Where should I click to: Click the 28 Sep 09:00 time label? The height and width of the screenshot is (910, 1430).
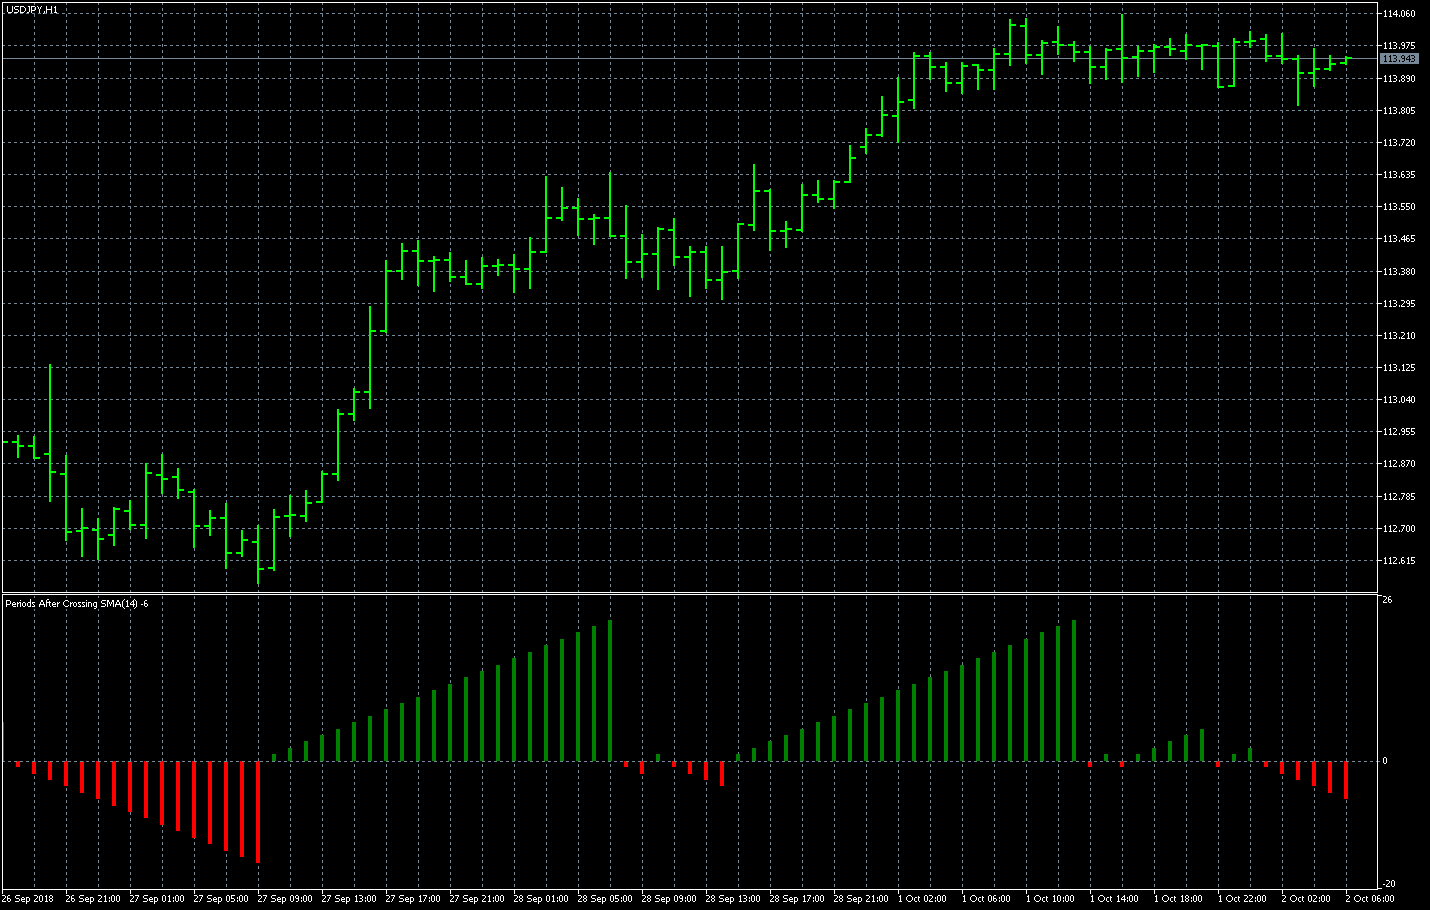tap(669, 899)
